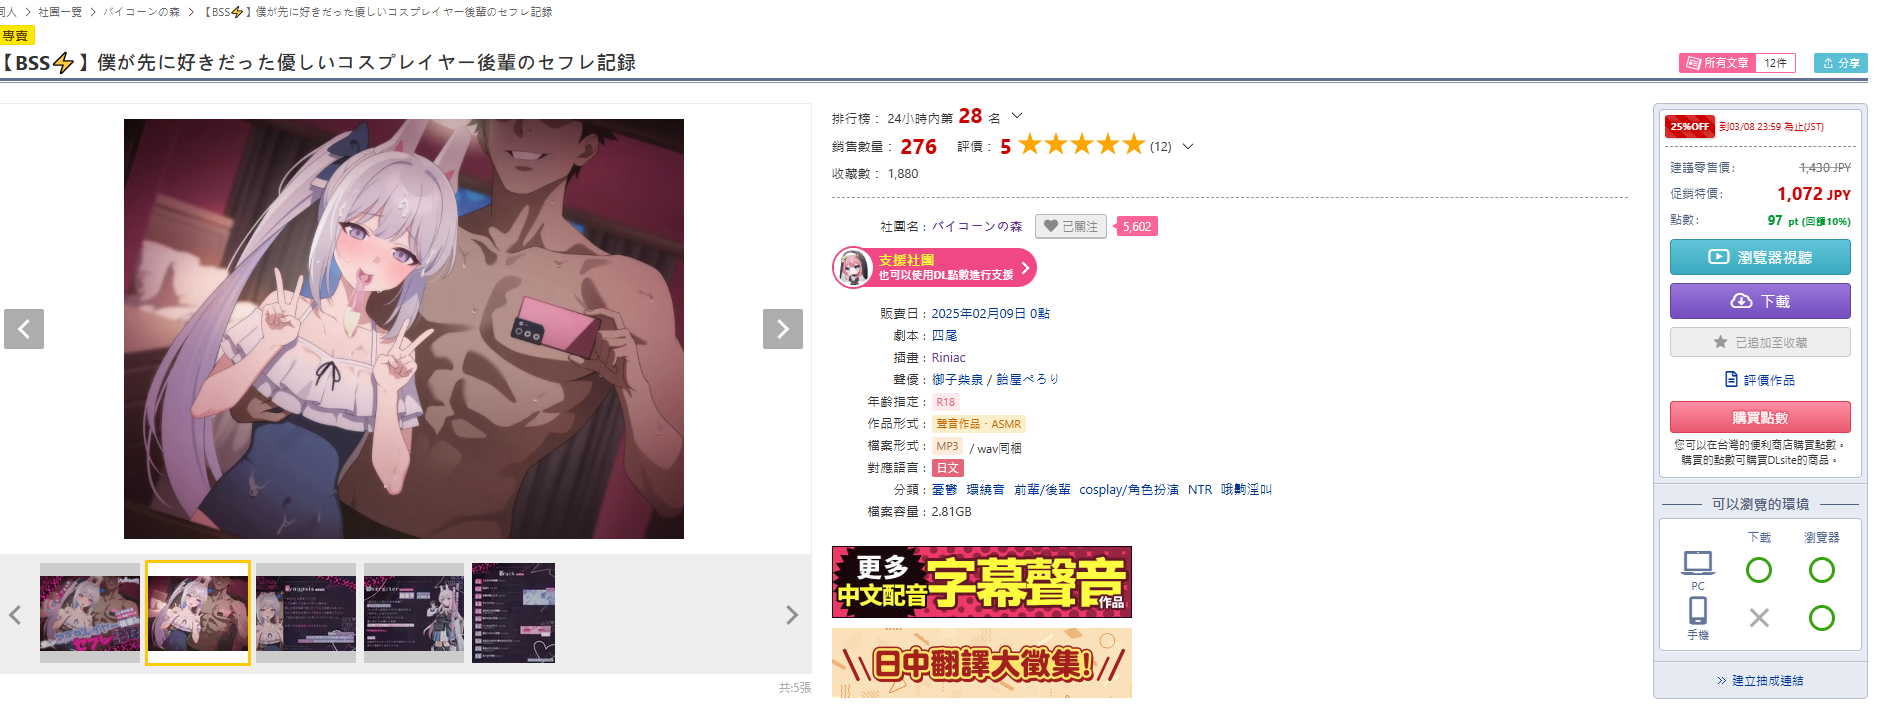Click the 瀏覽器視聽 browser listen button
The width and height of the screenshot is (1881, 723).
(x=1760, y=257)
